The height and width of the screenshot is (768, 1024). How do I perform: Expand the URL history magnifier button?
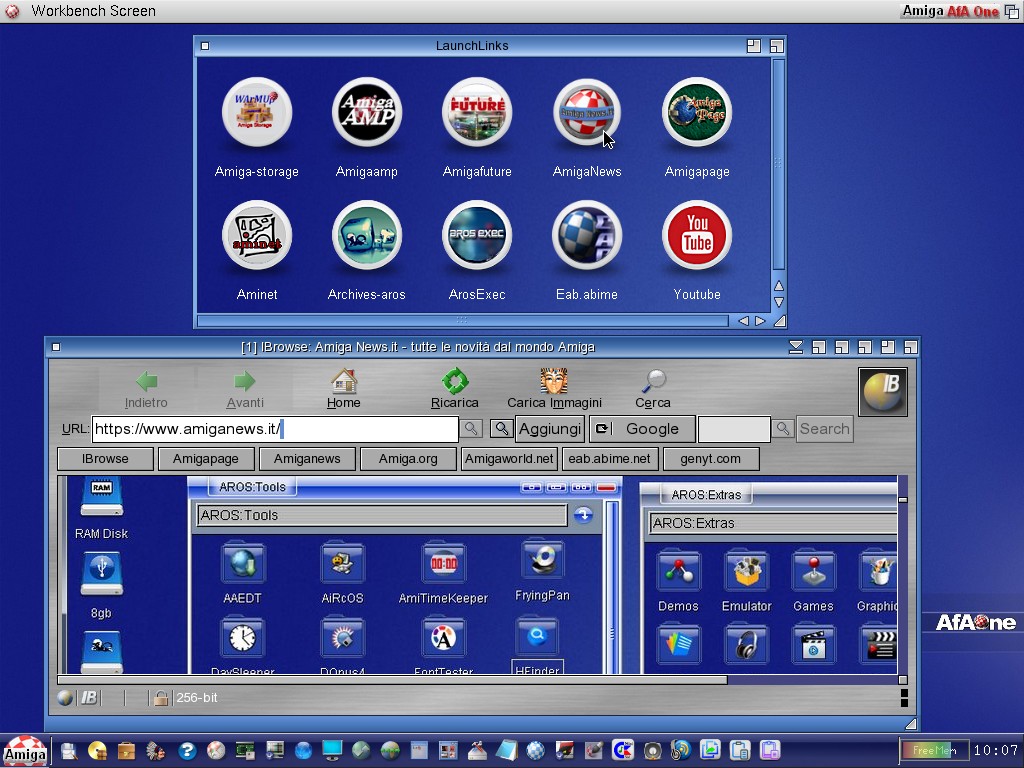pyautogui.click(x=471, y=429)
